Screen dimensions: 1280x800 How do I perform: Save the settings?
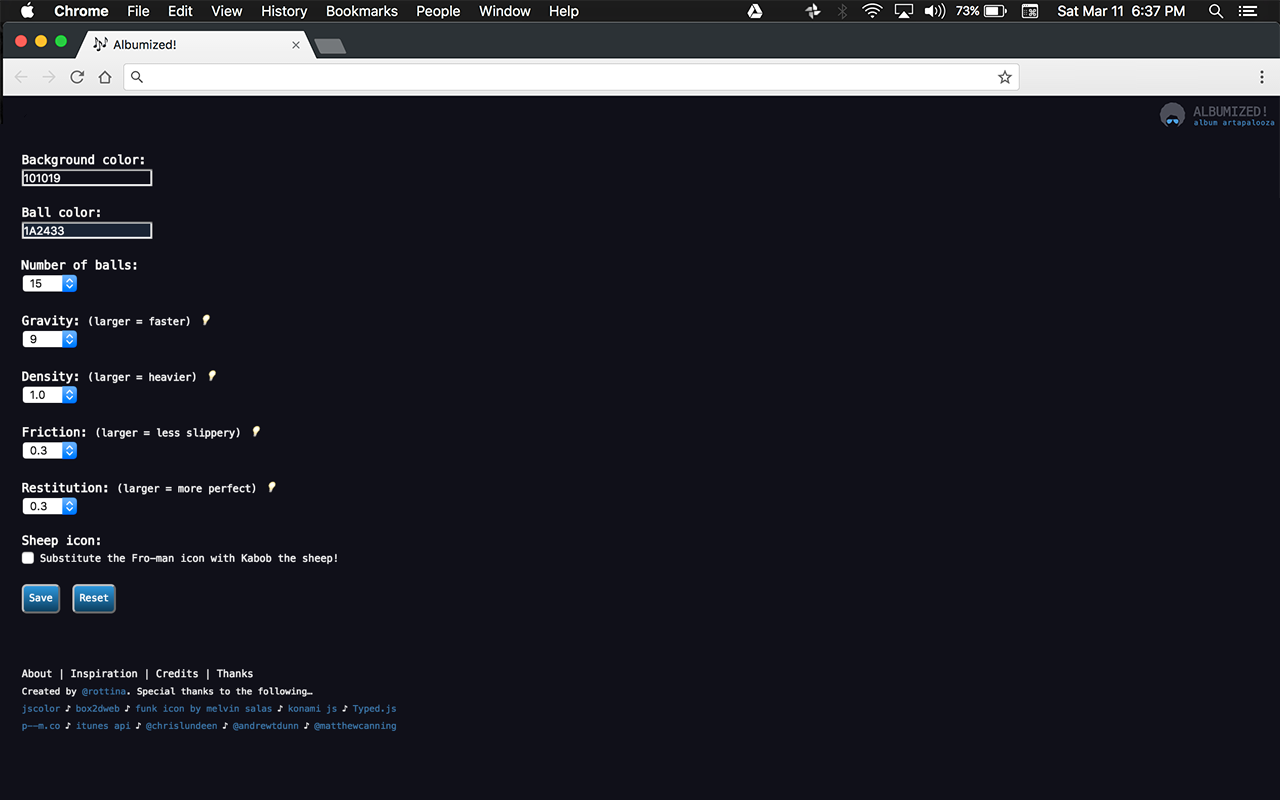point(41,598)
